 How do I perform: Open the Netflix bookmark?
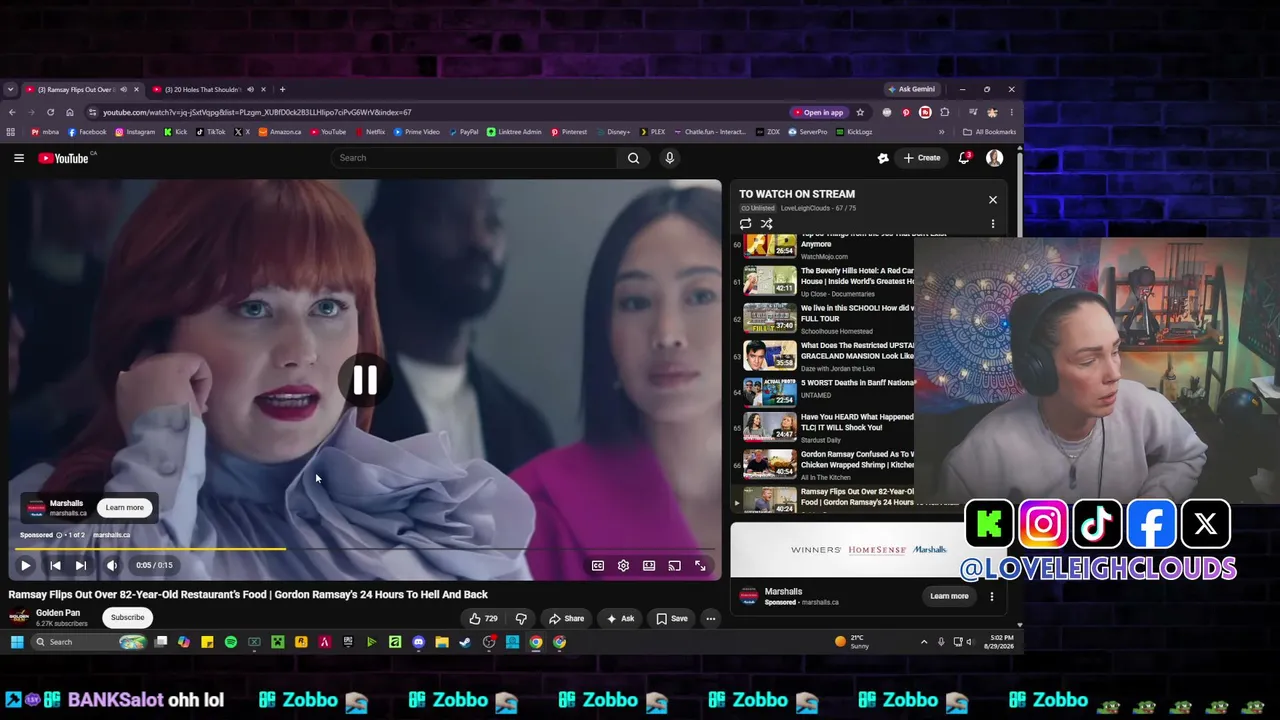click(370, 132)
